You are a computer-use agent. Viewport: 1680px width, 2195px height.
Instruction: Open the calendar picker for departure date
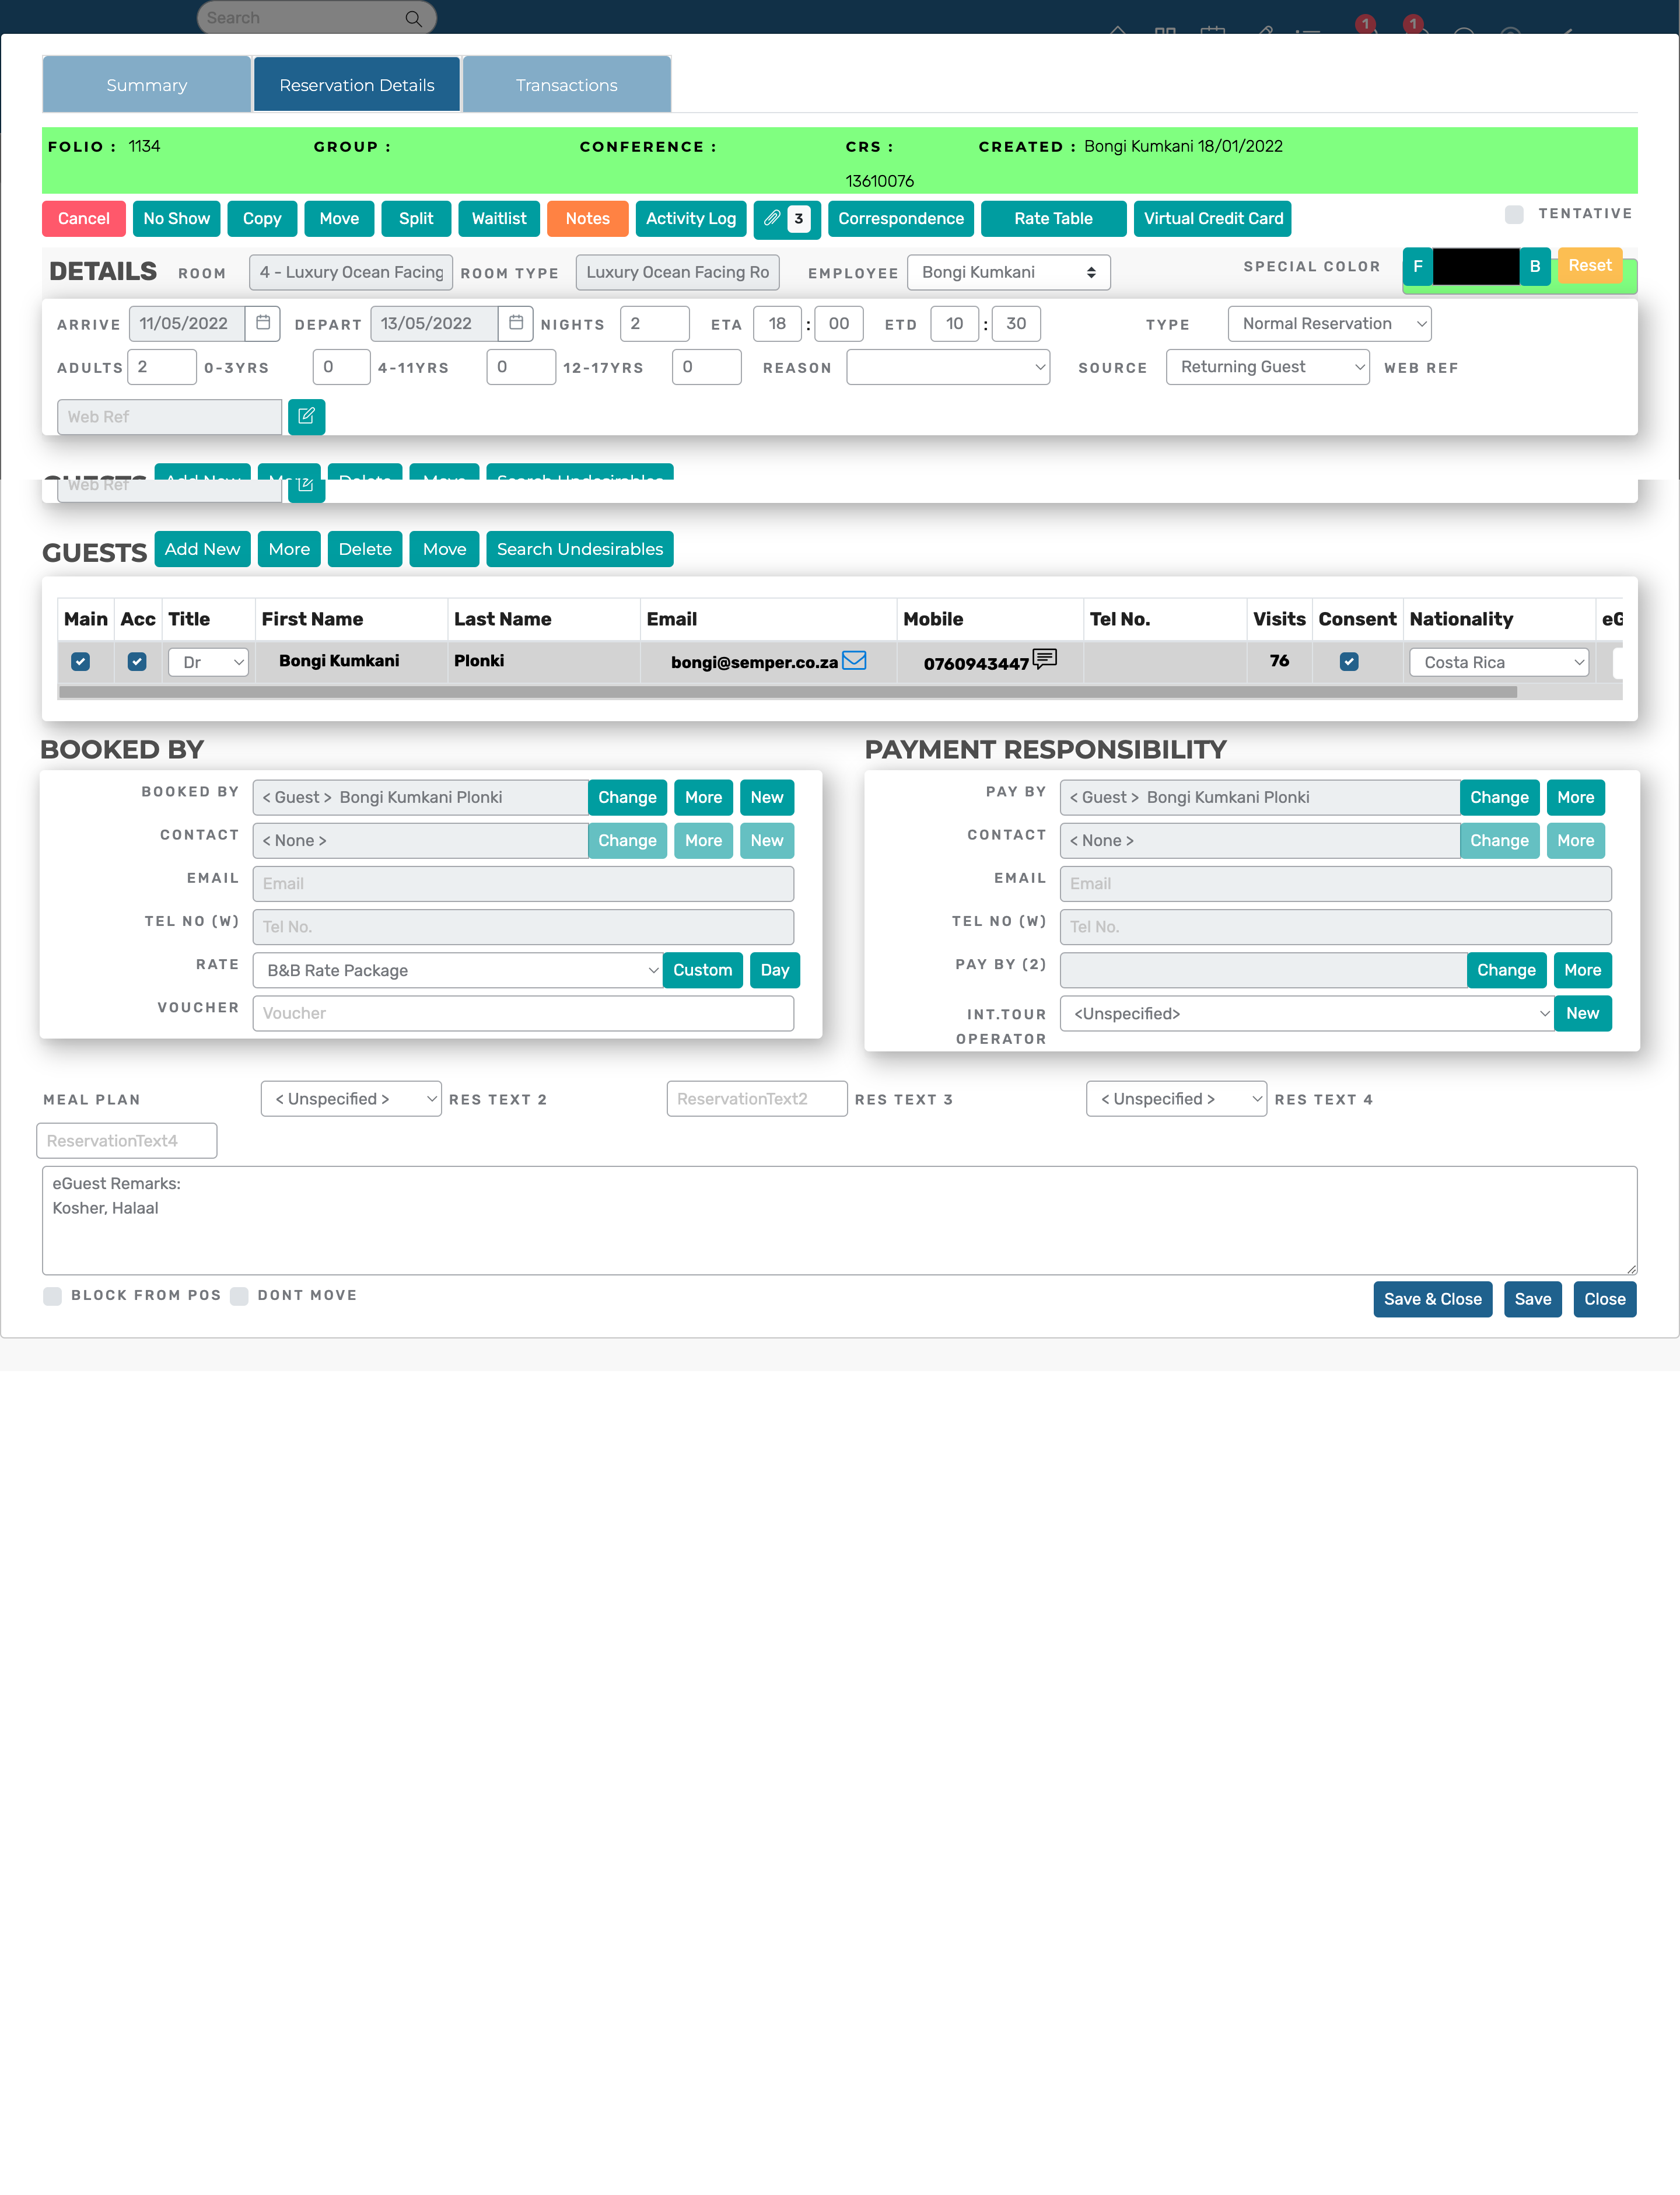click(515, 323)
